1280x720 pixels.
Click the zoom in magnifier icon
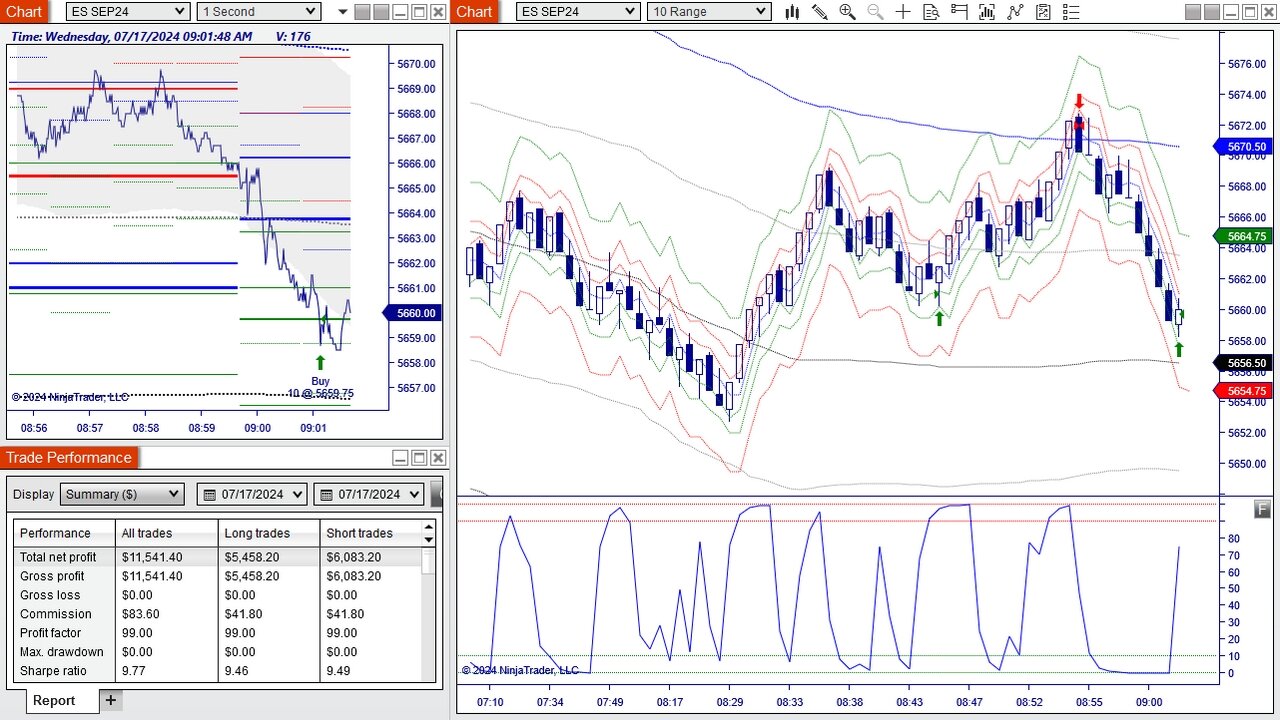(847, 12)
